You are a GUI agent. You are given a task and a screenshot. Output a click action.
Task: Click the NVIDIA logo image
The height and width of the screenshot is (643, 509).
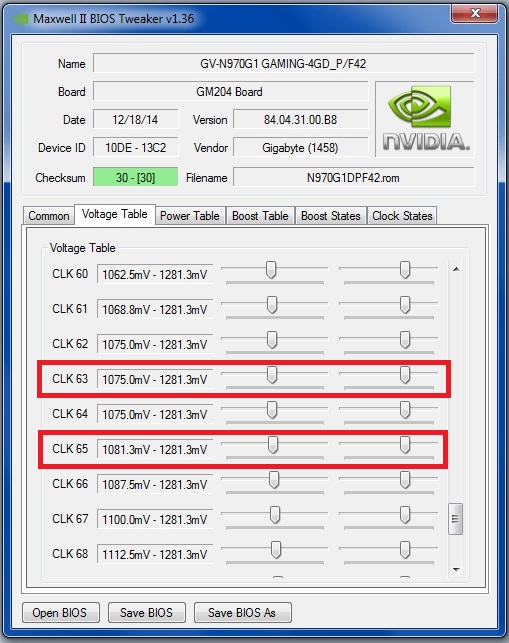pyautogui.click(x=425, y=119)
